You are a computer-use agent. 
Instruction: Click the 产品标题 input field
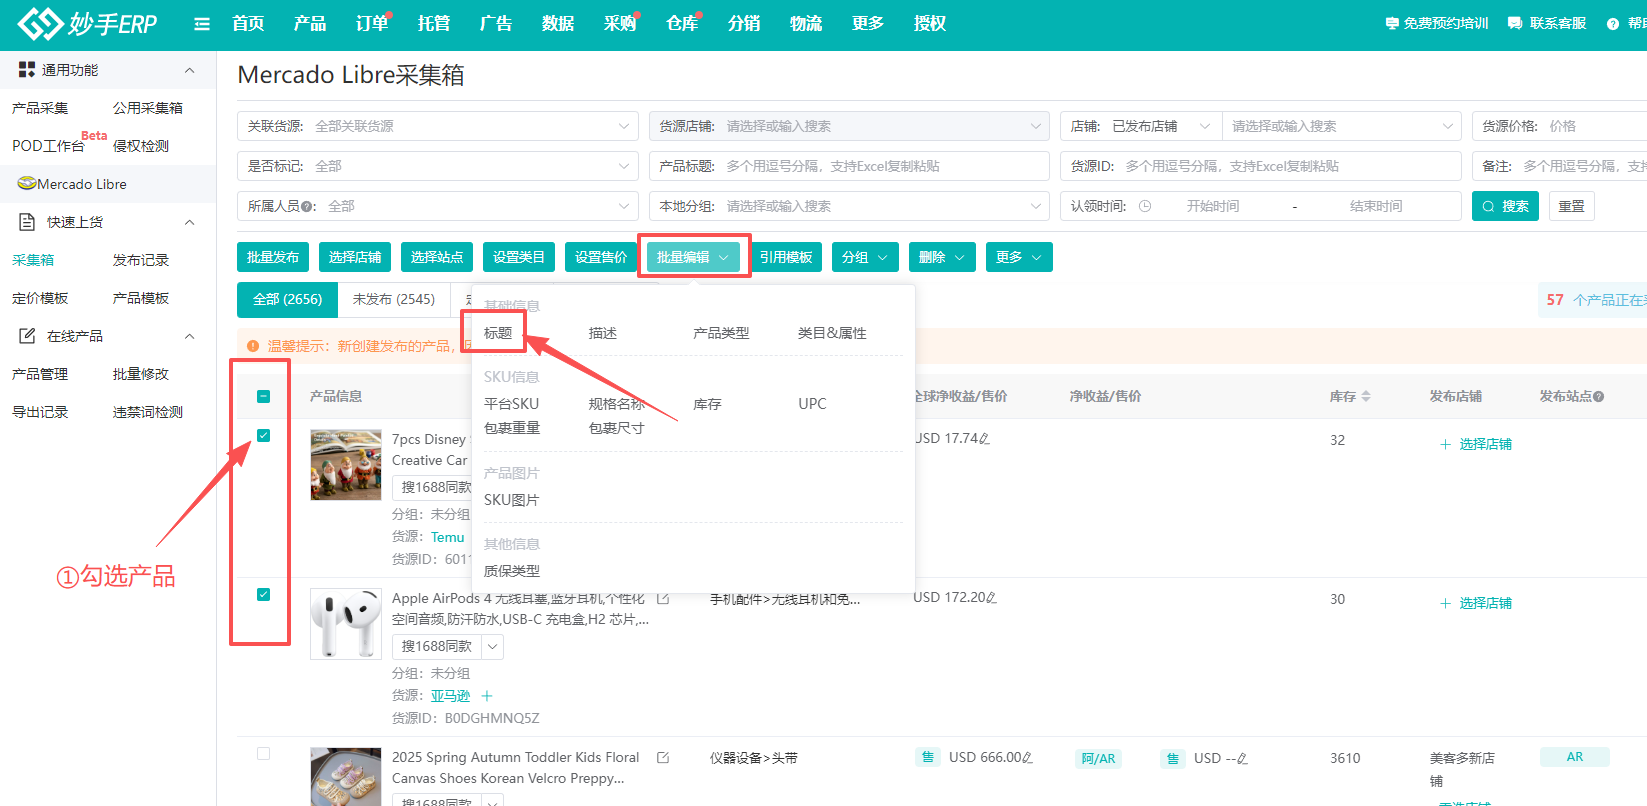pyautogui.click(x=880, y=166)
